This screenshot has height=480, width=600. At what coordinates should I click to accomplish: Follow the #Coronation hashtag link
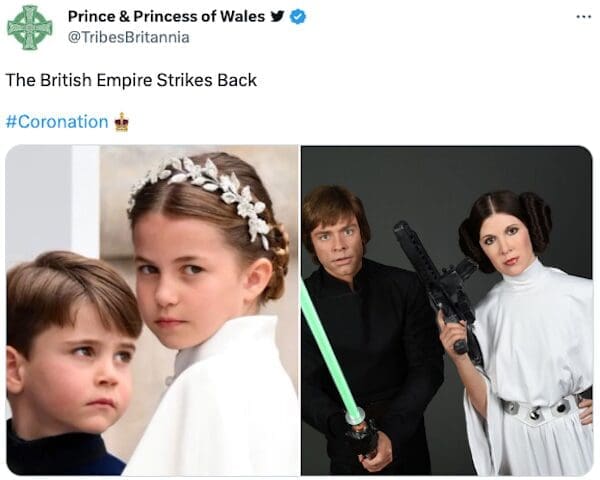pos(57,122)
